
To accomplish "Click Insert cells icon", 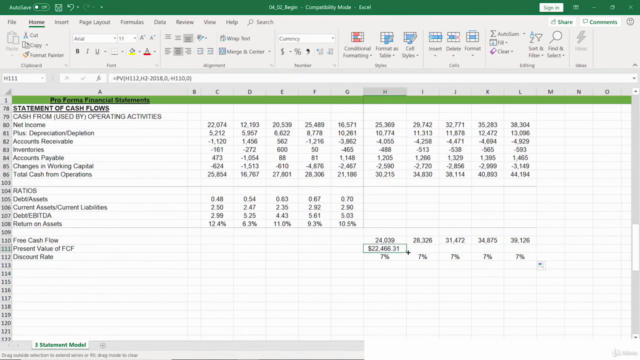I will [435, 38].
